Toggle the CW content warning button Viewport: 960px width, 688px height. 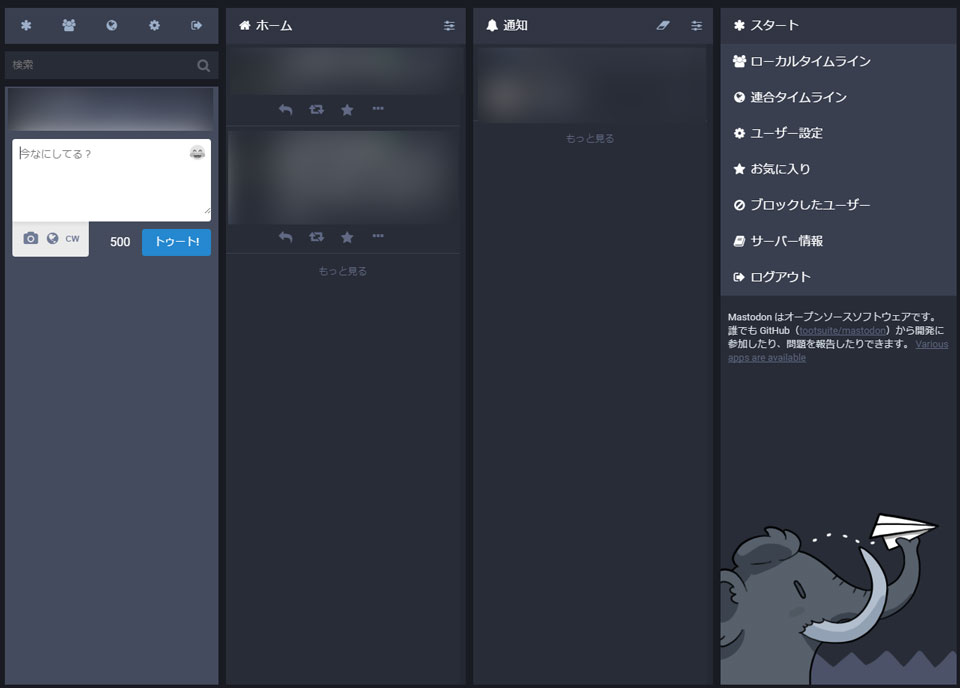72,239
